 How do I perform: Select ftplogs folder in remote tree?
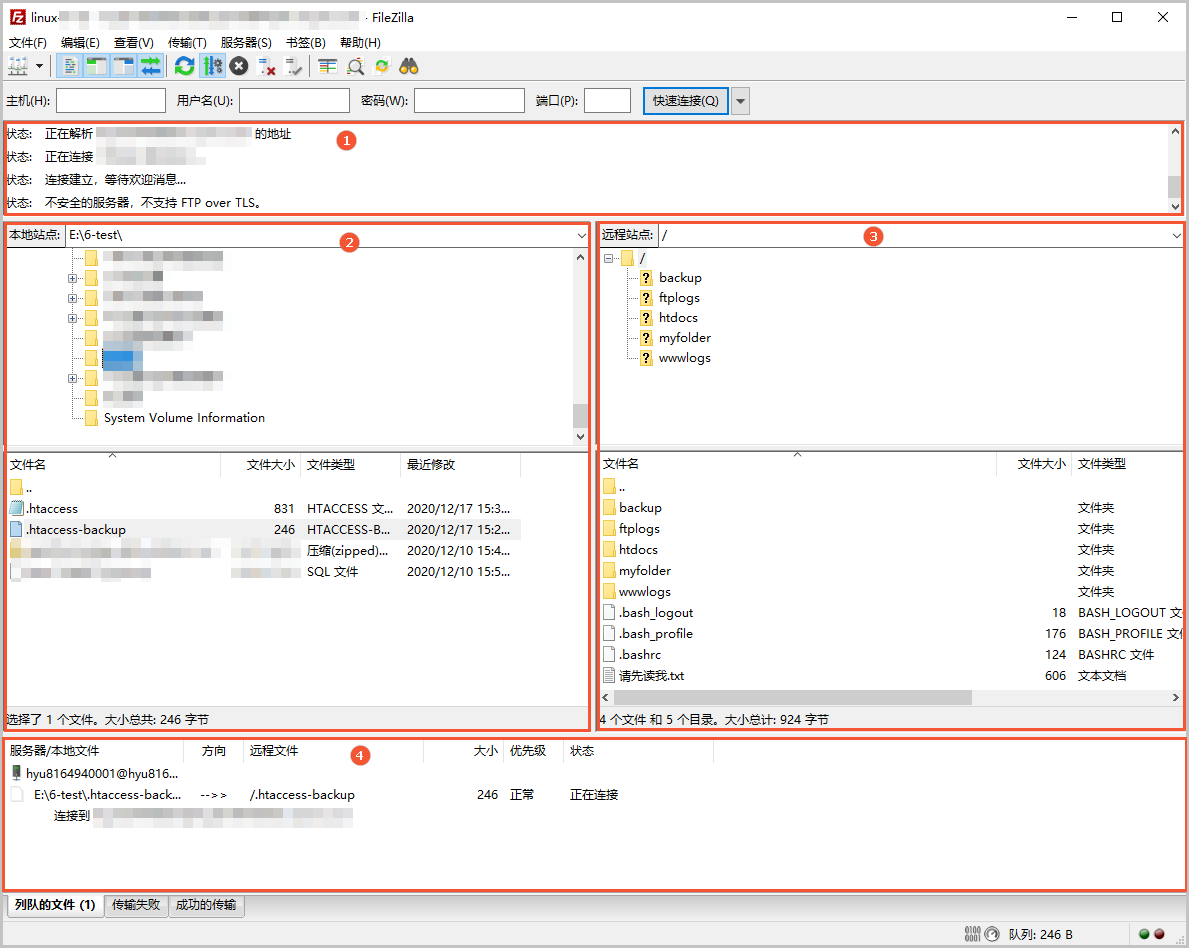point(679,298)
